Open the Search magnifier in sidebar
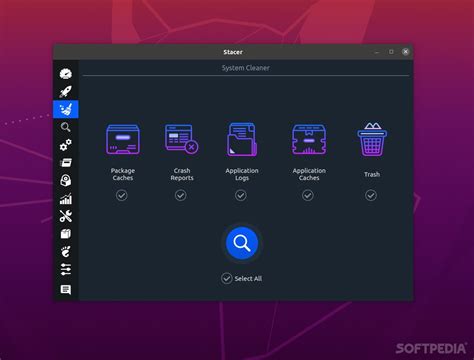The width and height of the screenshot is (474, 360). (66, 127)
